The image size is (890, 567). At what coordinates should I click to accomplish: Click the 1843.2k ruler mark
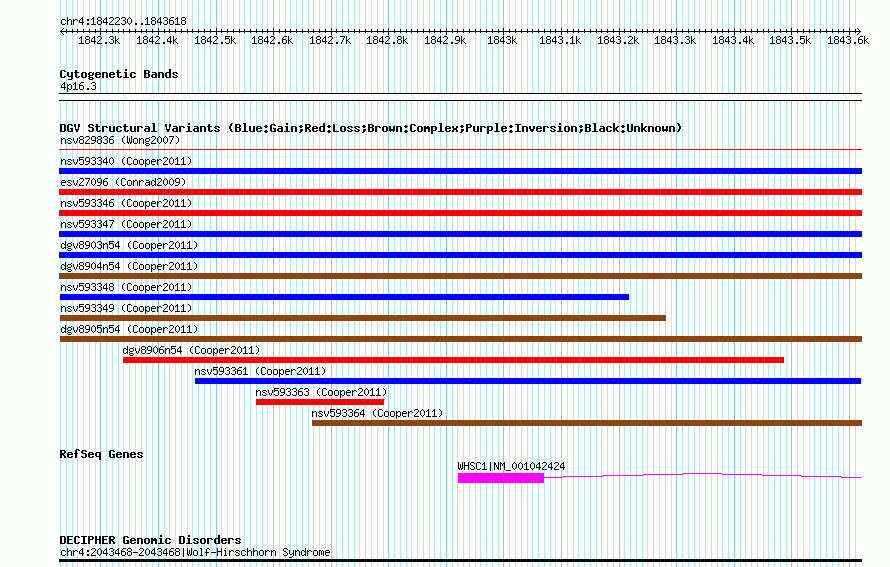pyautogui.click(x=618, y=40)
